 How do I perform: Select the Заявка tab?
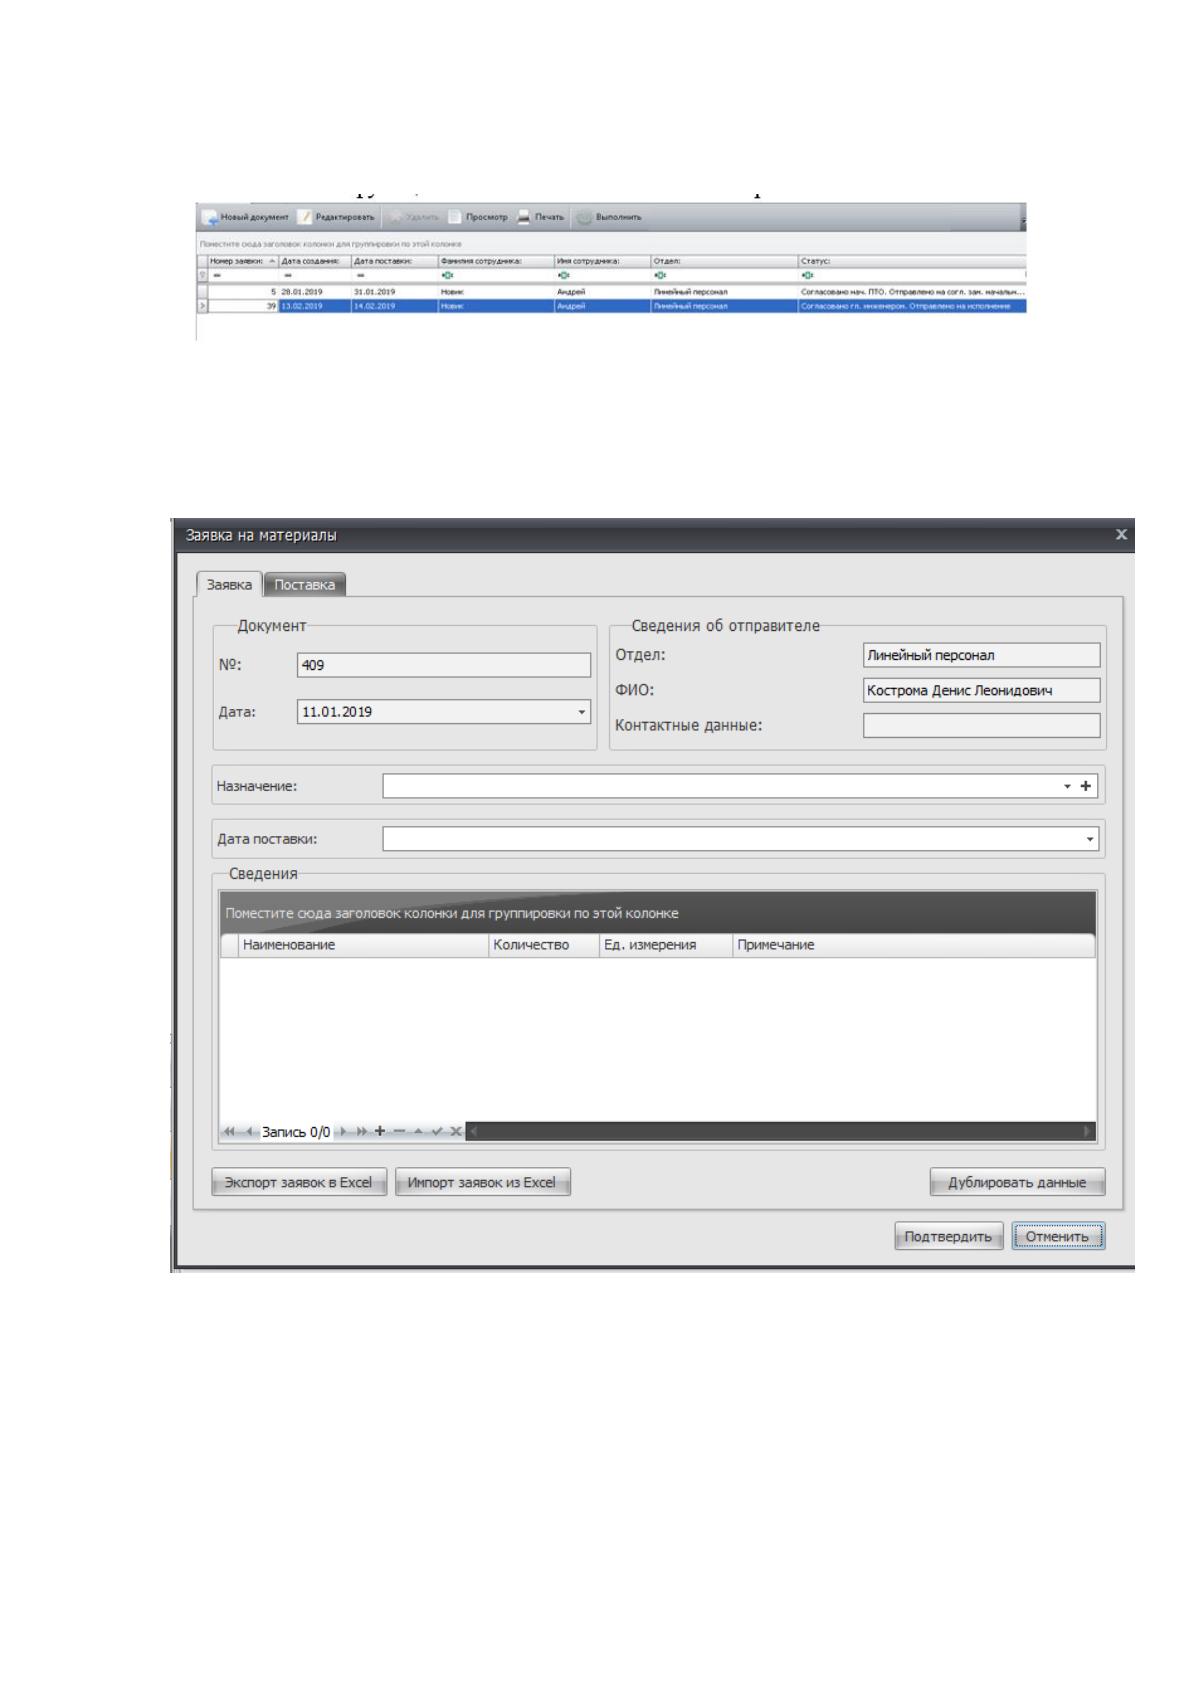point(229,584)
